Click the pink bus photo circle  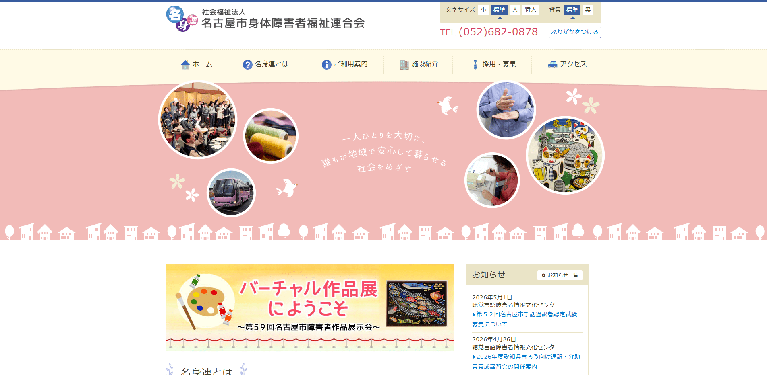pos(231,192)
